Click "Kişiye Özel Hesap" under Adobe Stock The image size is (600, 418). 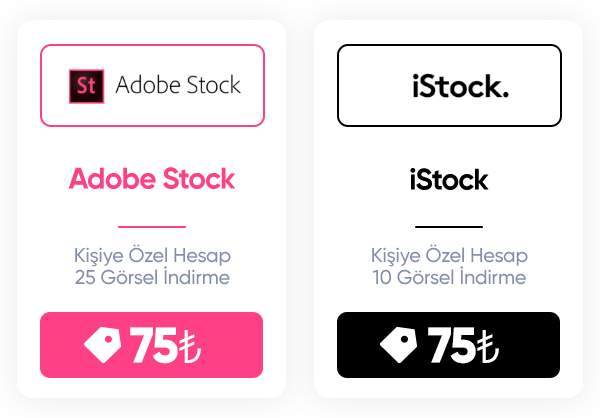coord(152,256)
